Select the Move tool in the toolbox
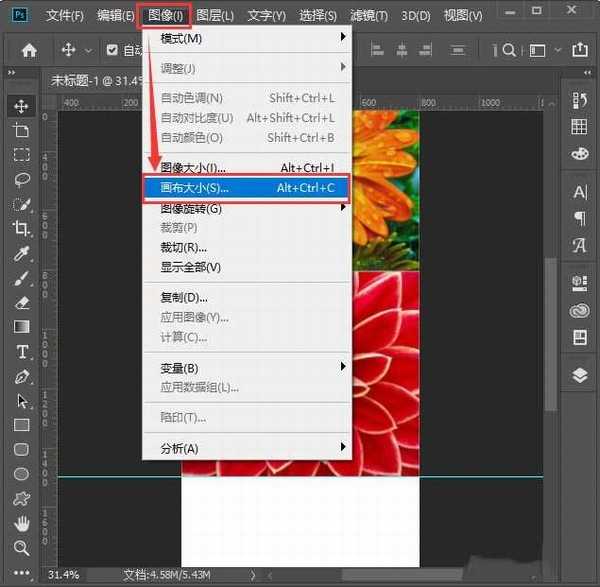The height and width of the screenshot is (587, 600). coord(21,106)
